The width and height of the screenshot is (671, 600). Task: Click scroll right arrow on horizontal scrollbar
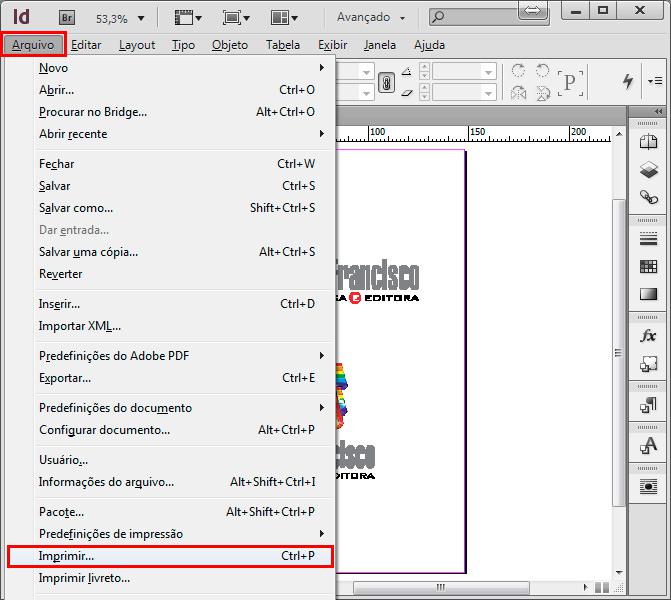click(585, 587)
